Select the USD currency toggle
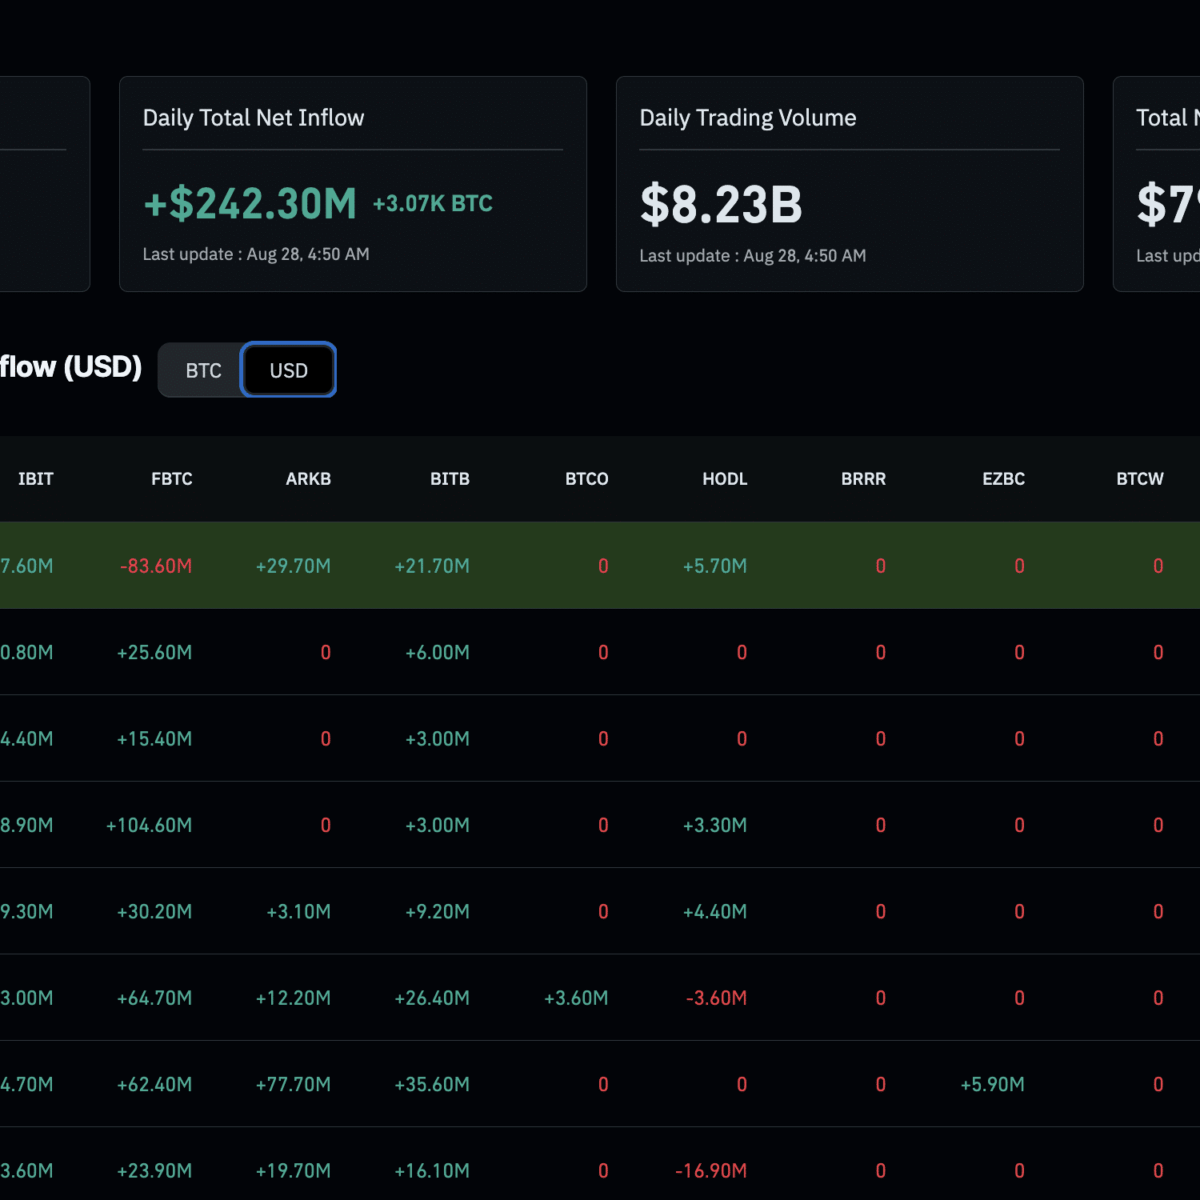The width and height of the screenshot is (1200, 1200). (288, 370)
